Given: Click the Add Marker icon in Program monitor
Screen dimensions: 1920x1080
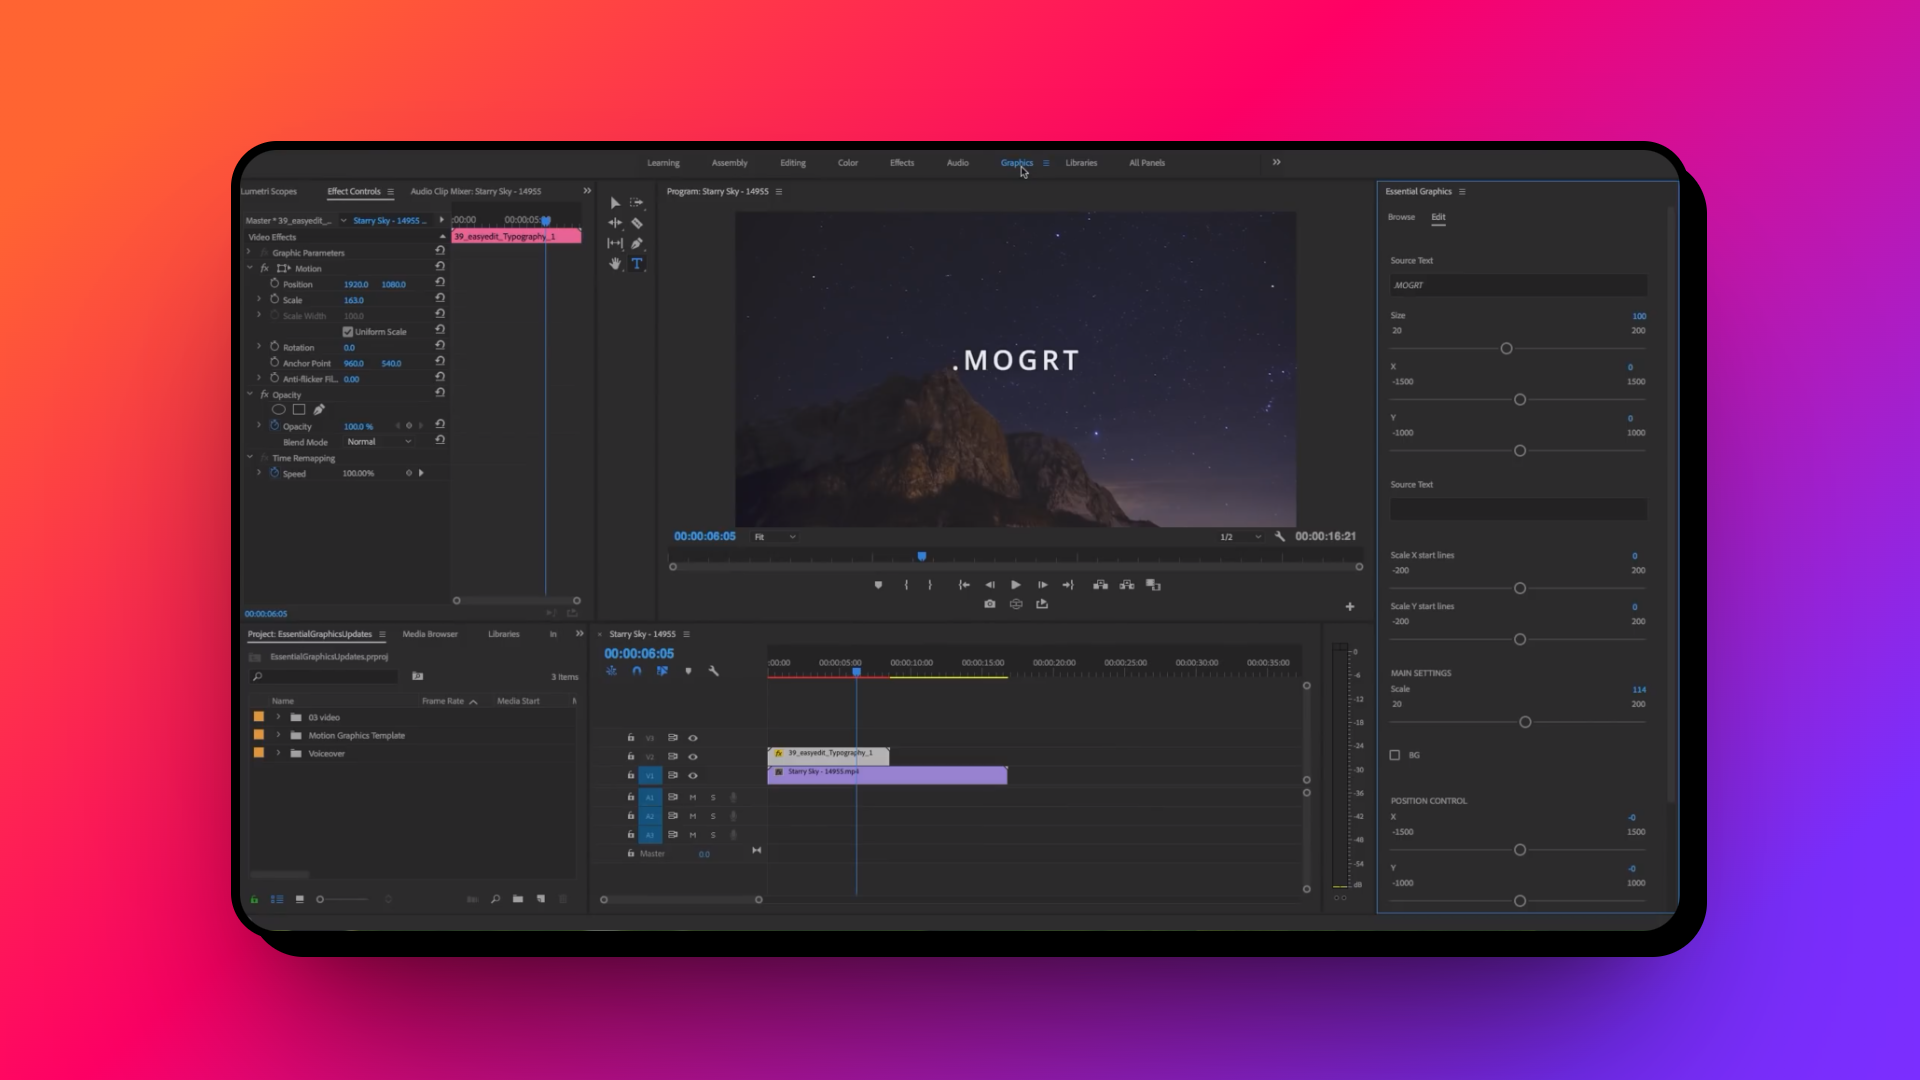Looking at the screenshot, I should point(879,584).
